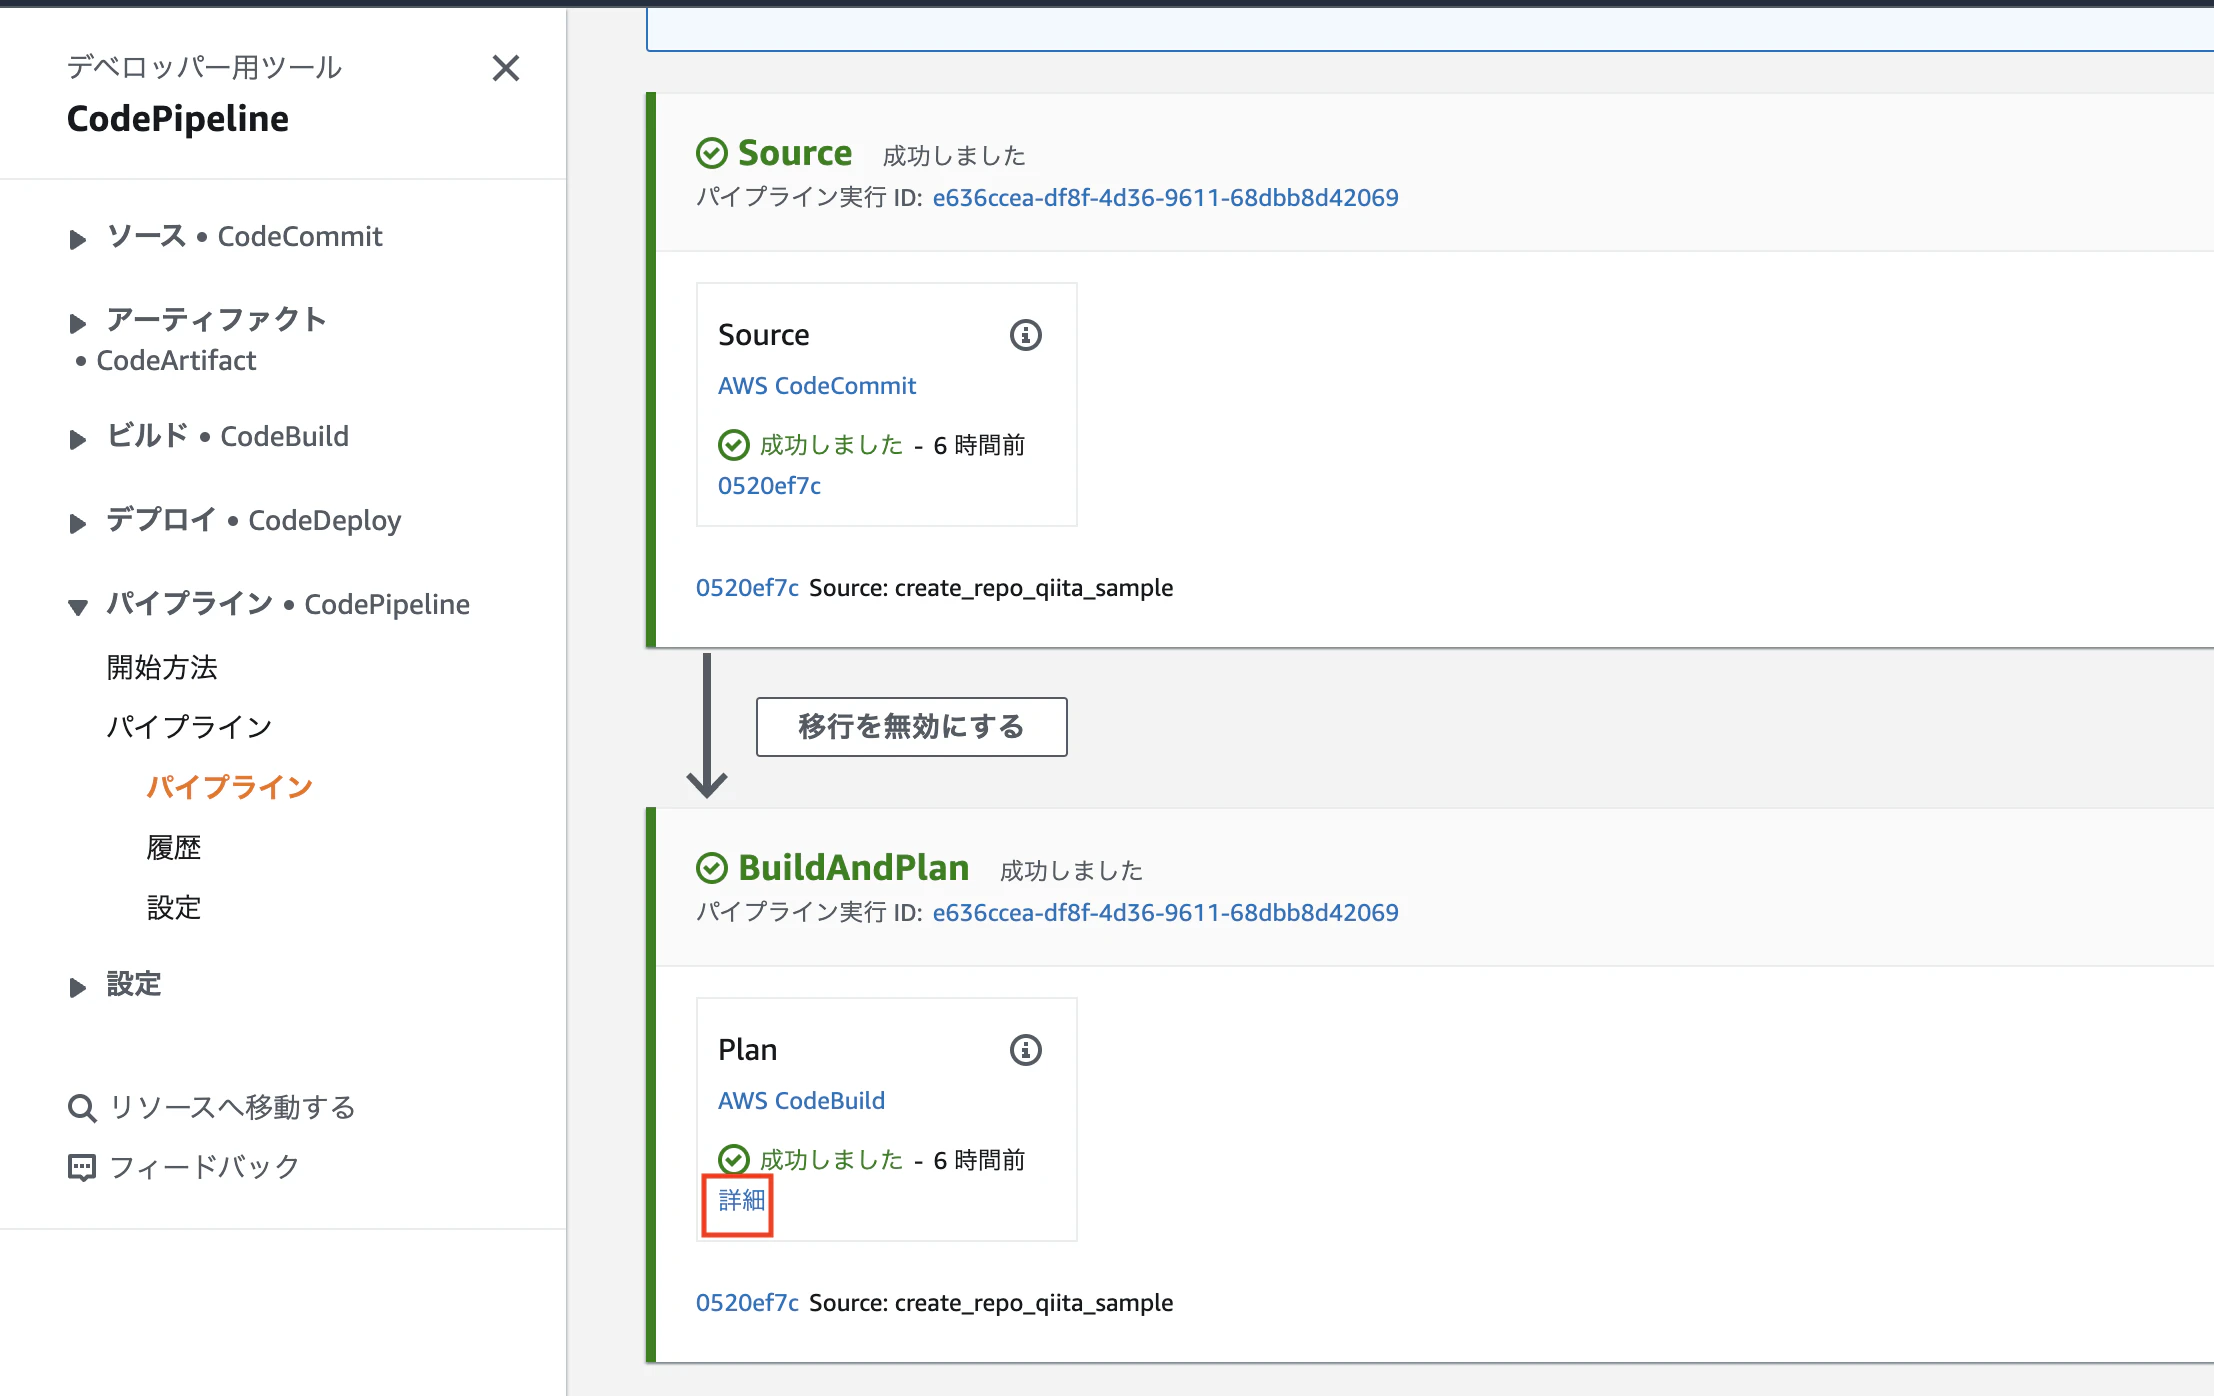
Task: Click 移行を無効にする button
Action: (x=911, y=727)
